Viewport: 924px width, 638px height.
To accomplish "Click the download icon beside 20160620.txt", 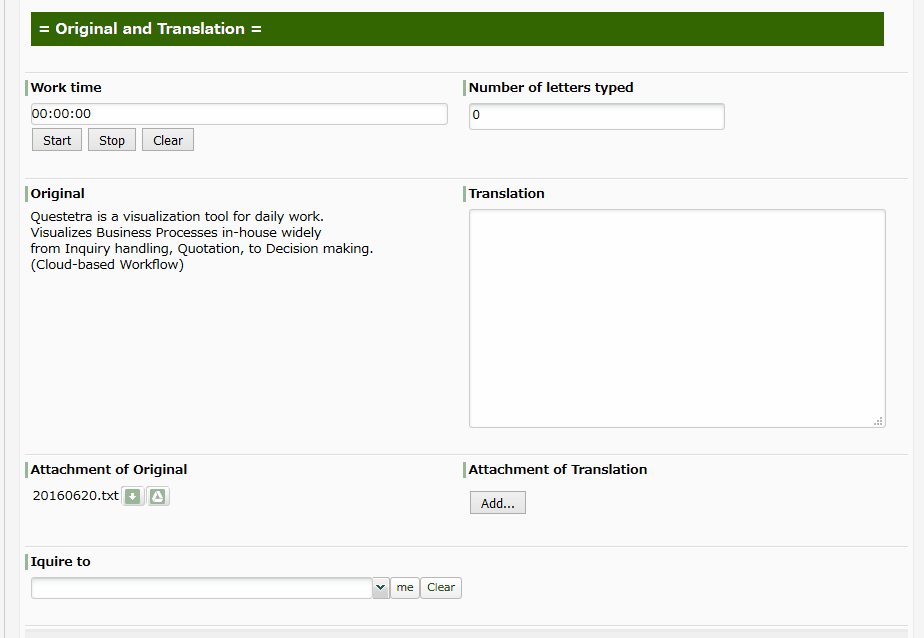I will click(x=133, y=496).
